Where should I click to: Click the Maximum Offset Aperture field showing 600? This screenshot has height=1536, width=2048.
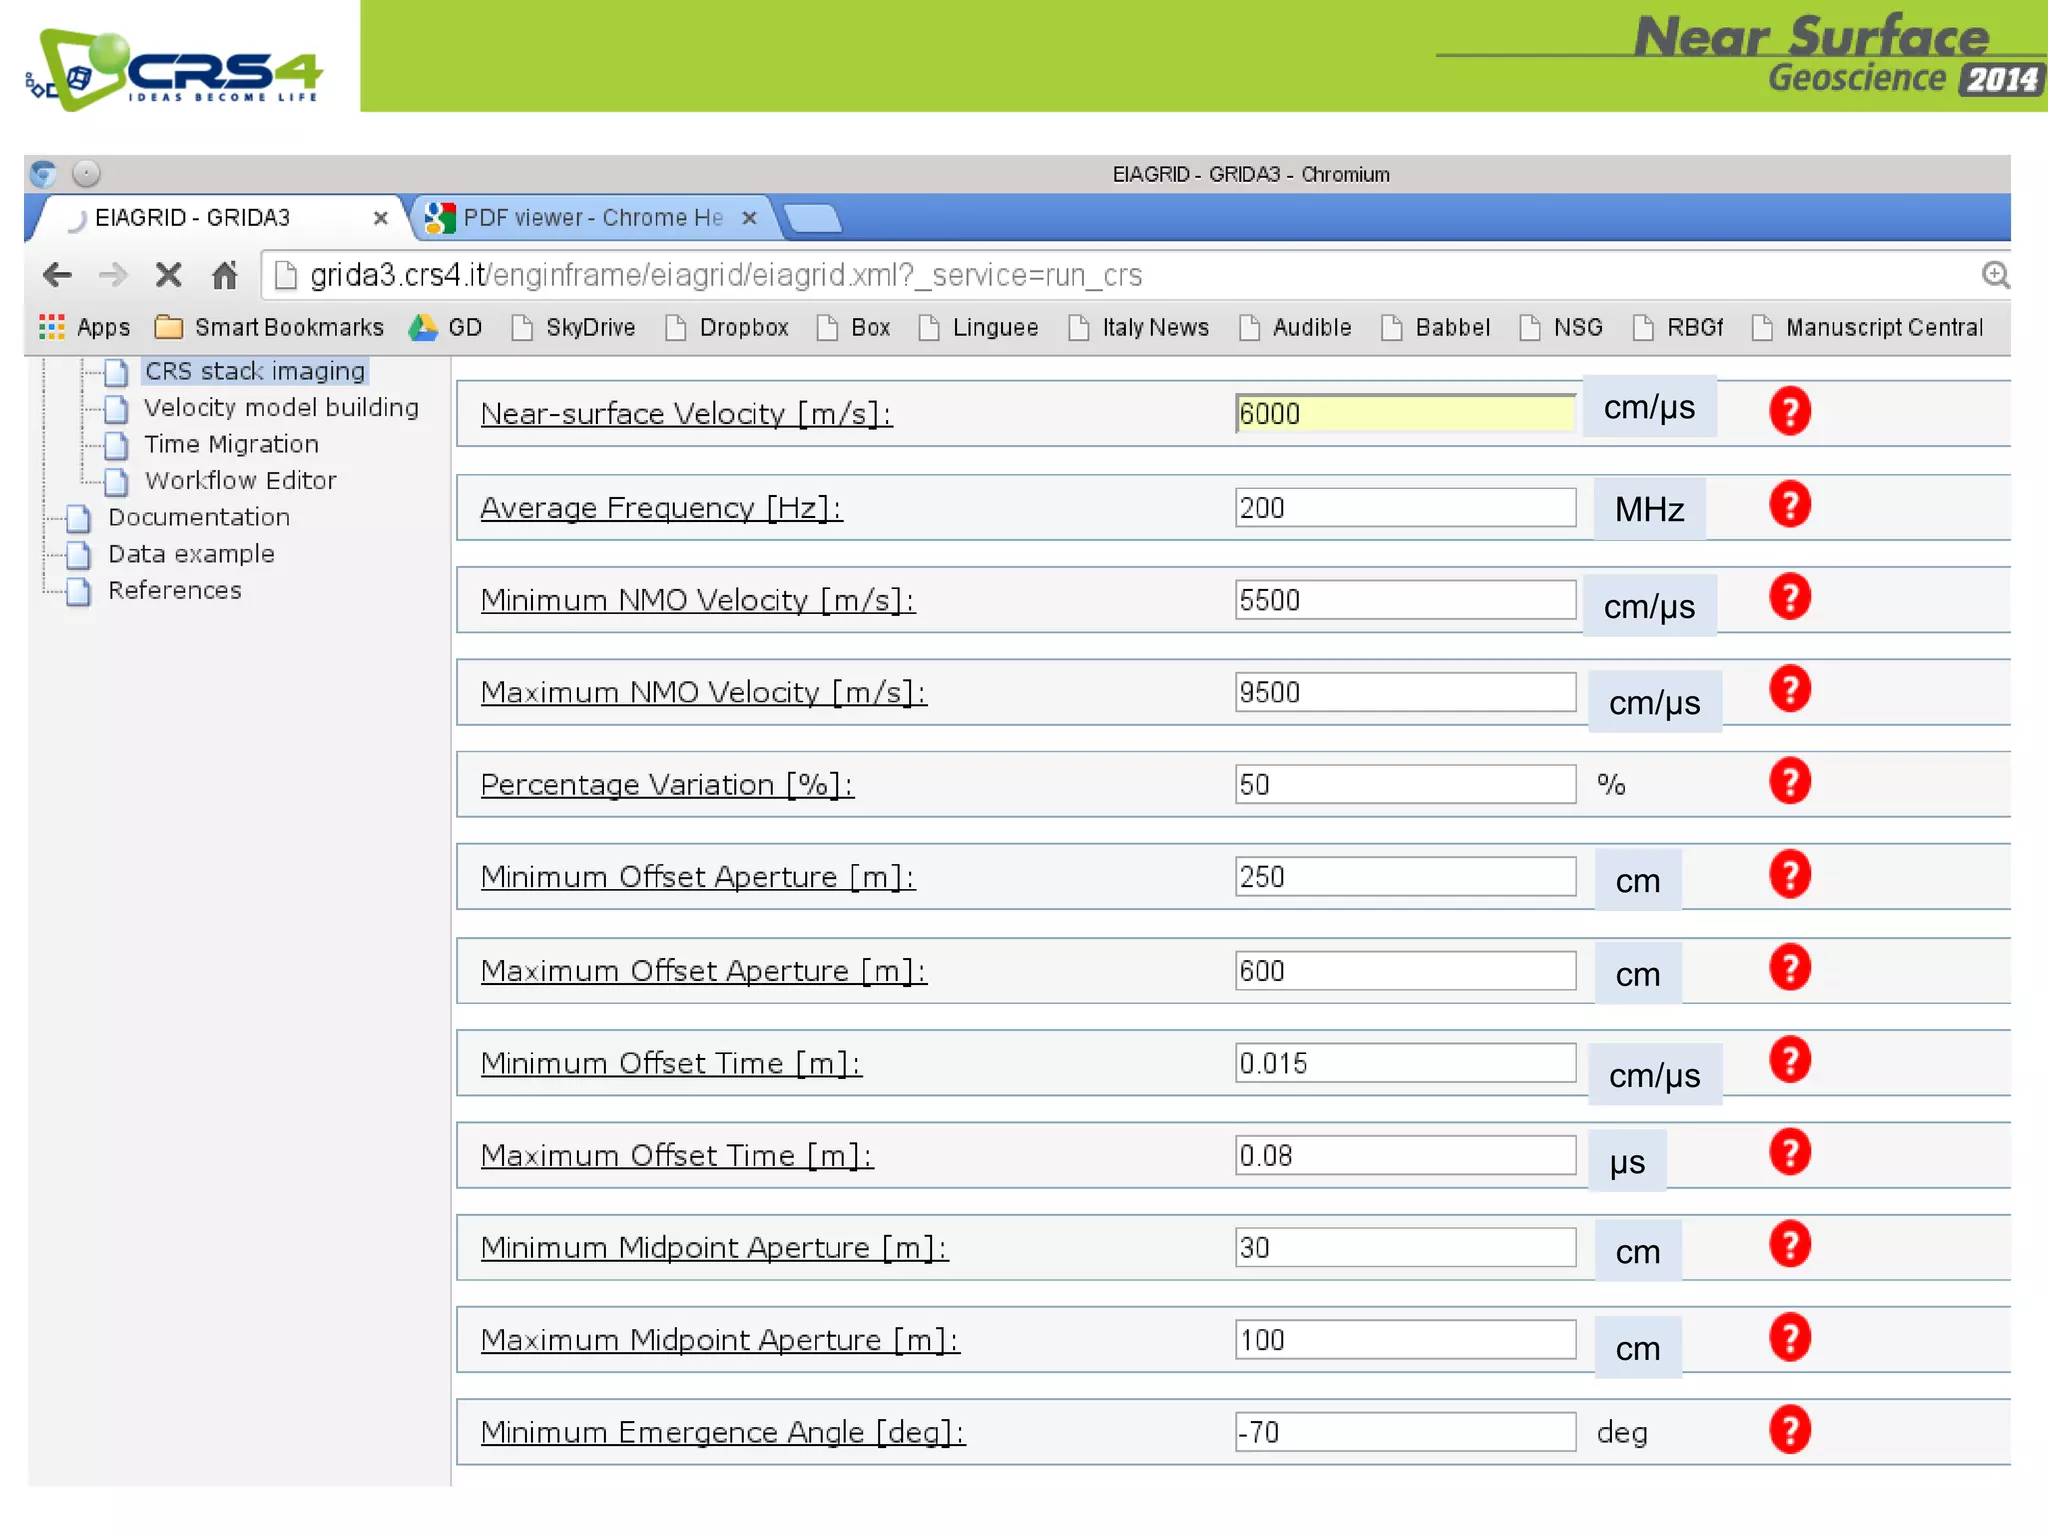[1405, 970]
